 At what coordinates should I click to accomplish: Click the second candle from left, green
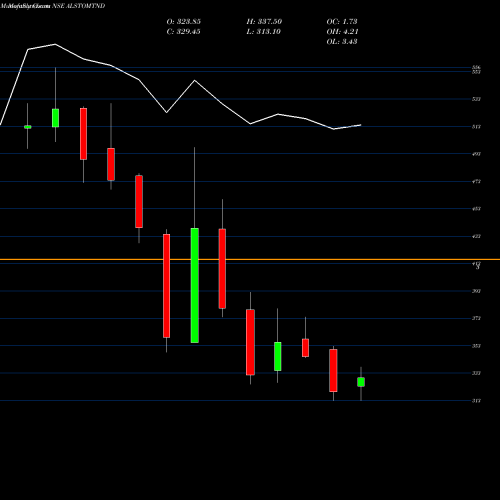[x=55, y=118]
